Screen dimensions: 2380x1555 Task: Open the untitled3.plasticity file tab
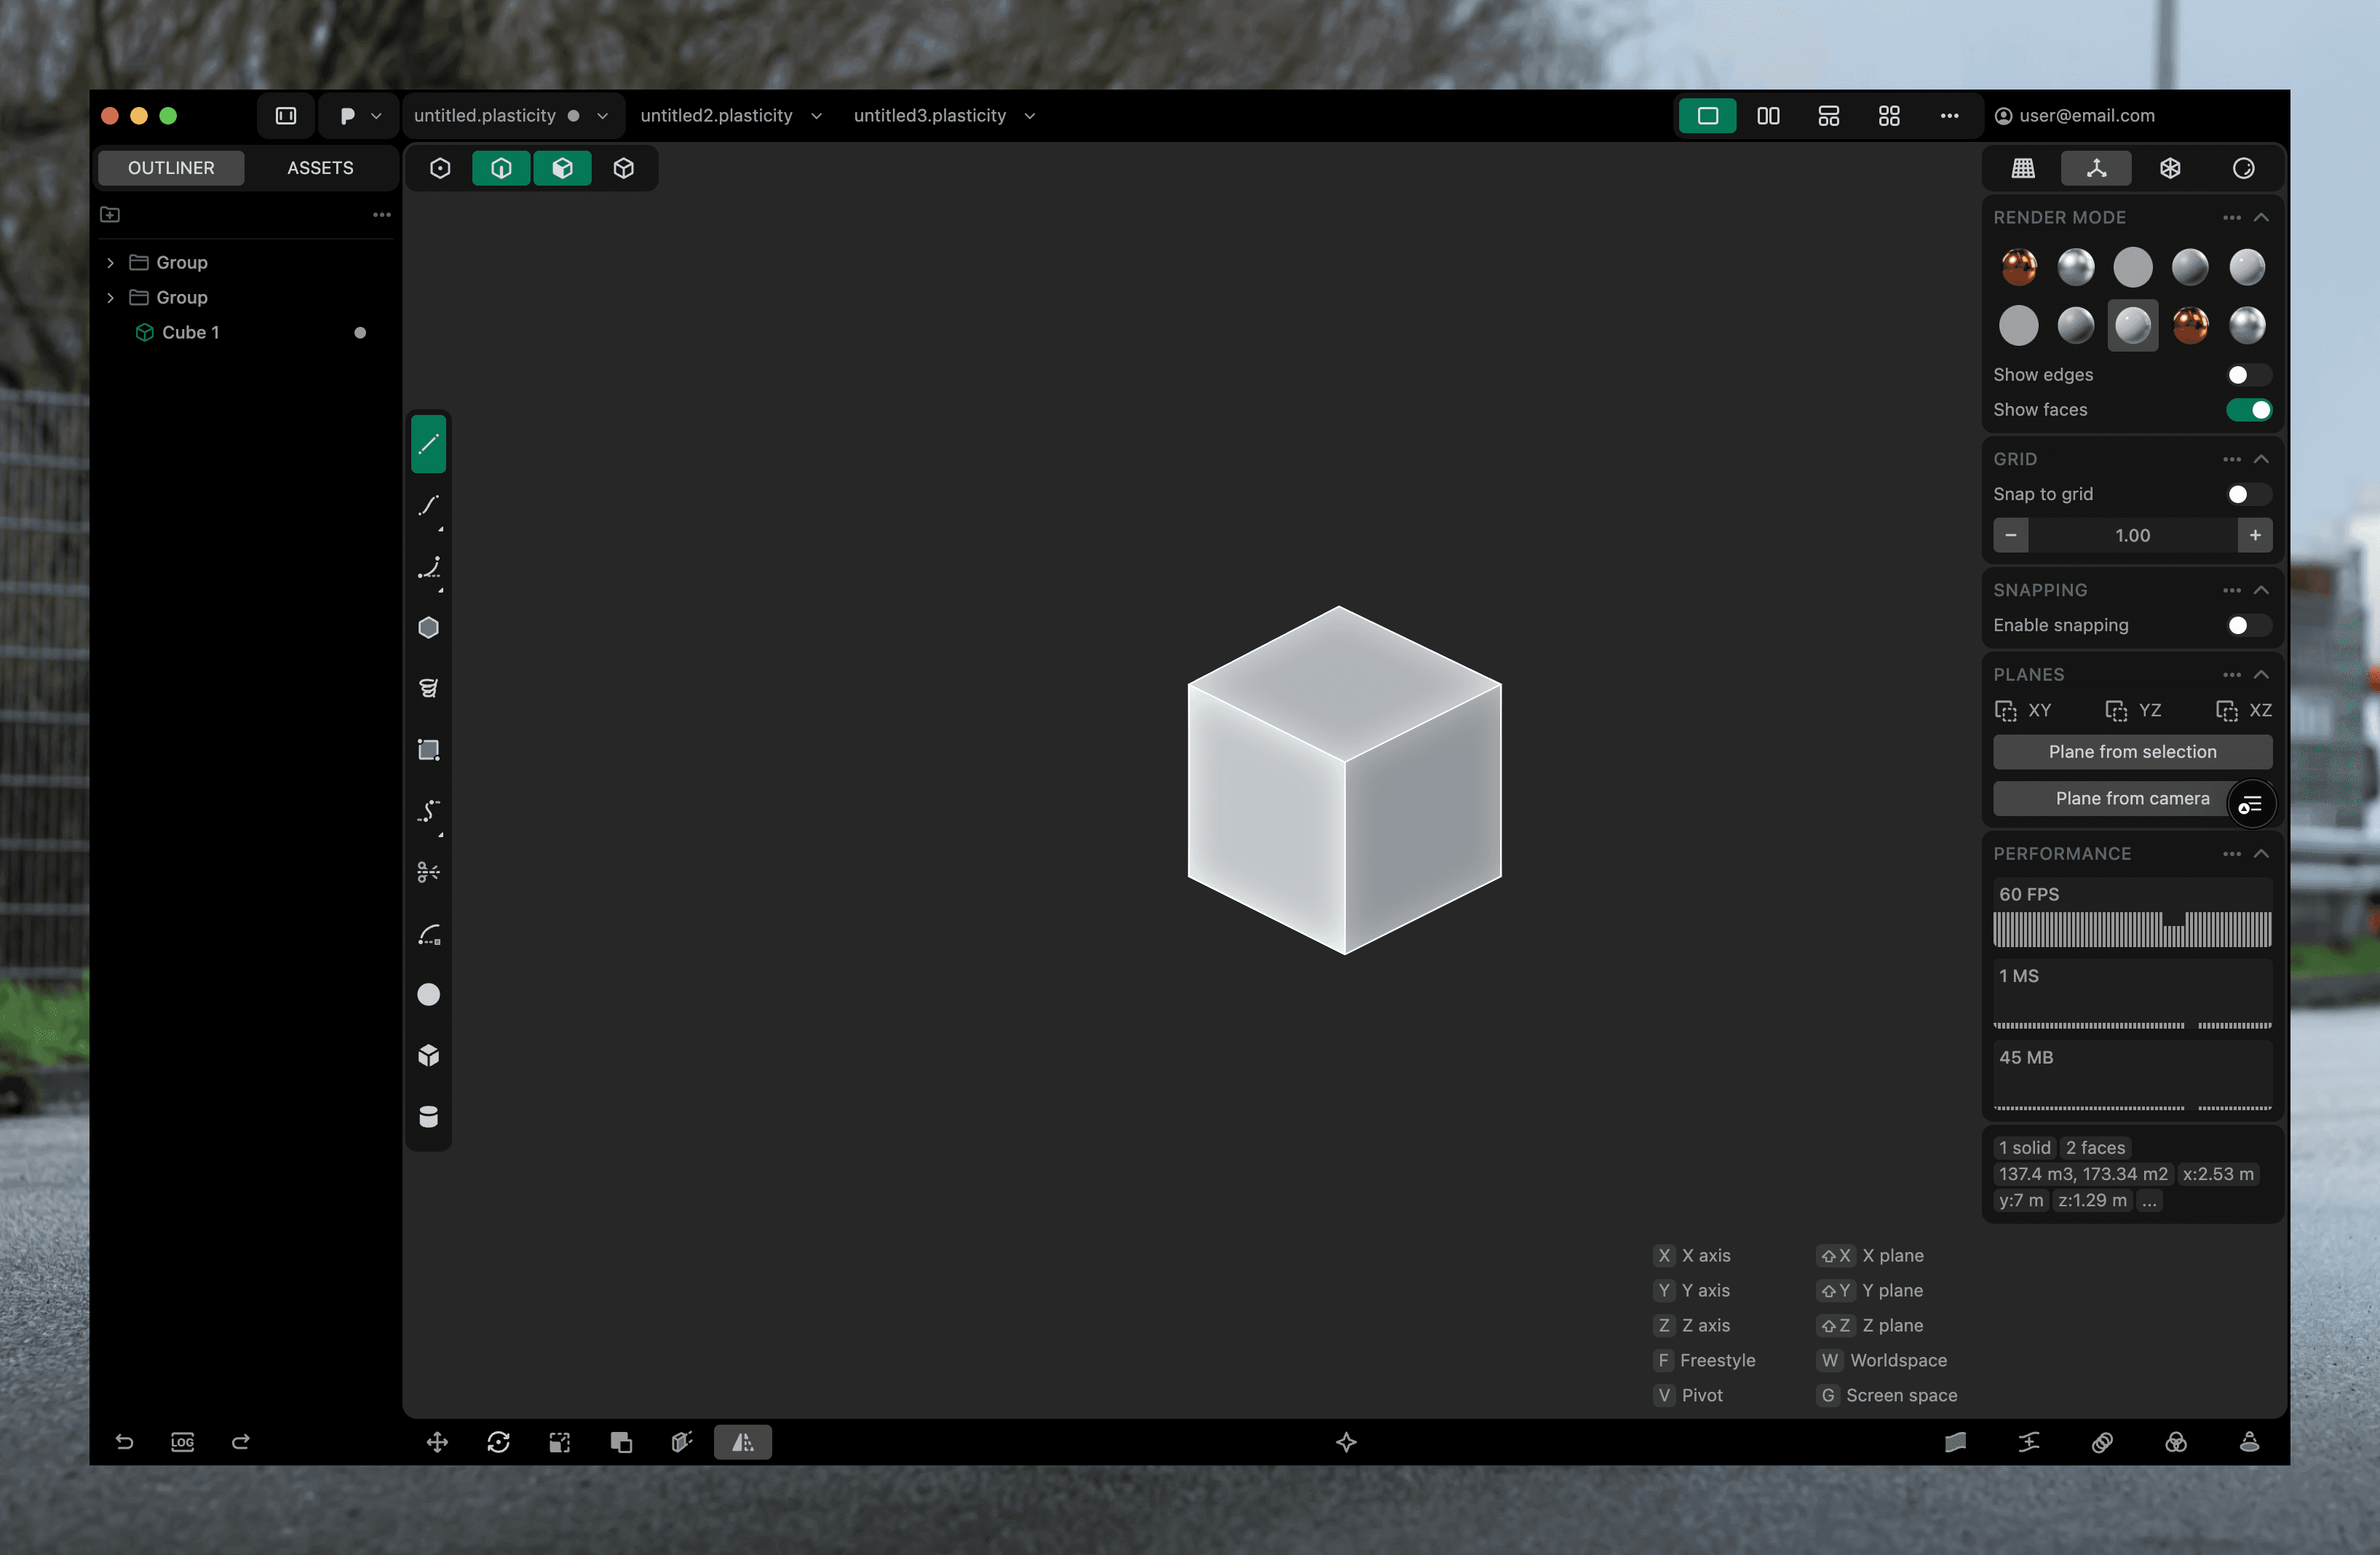click(929, 116)
